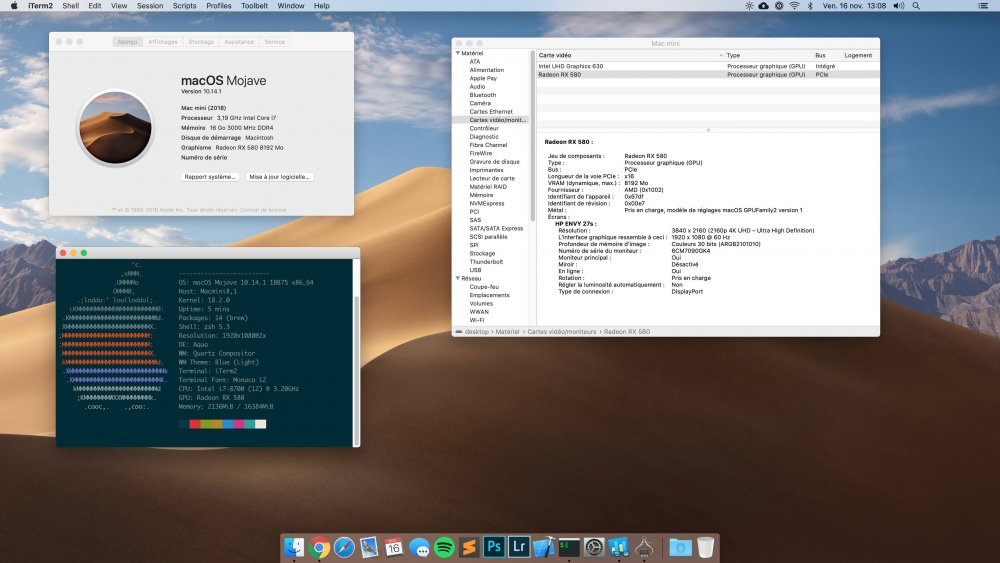The image size is (1000, 563).
Task: Open the volume control in menu bar
Action: point(899,6)
